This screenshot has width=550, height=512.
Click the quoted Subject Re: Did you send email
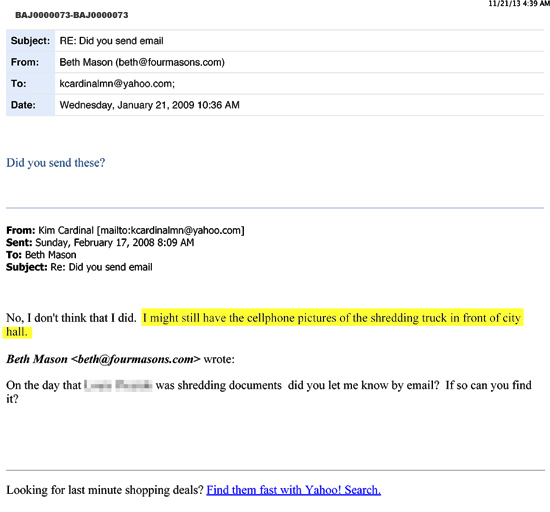pyautogui.click(x=79, y=267)
